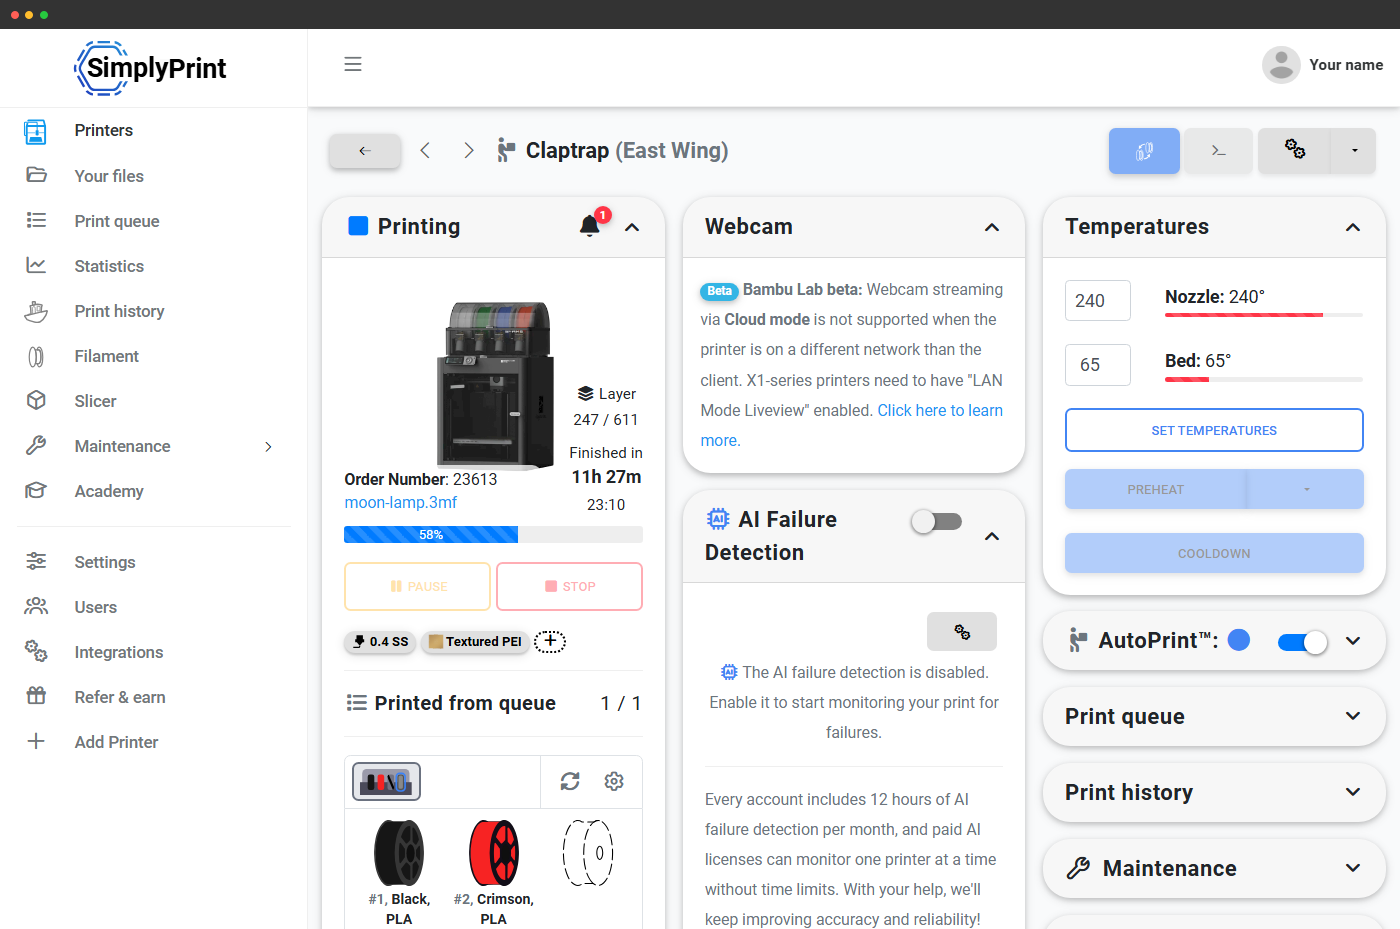This screenshot has width=1400, height=929.
Task: Click the 58% print progress bar
Action: click(x=493, y=535)
